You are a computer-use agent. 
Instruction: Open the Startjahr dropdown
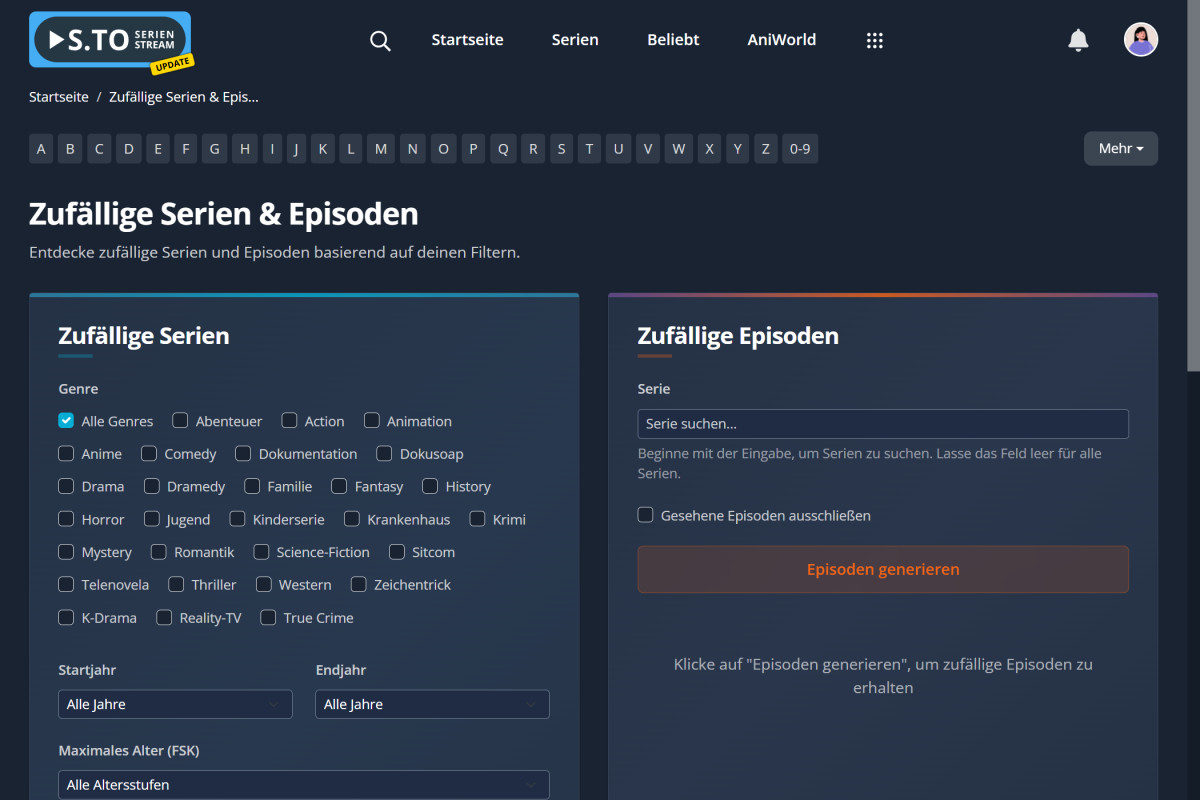pos(175,704)
